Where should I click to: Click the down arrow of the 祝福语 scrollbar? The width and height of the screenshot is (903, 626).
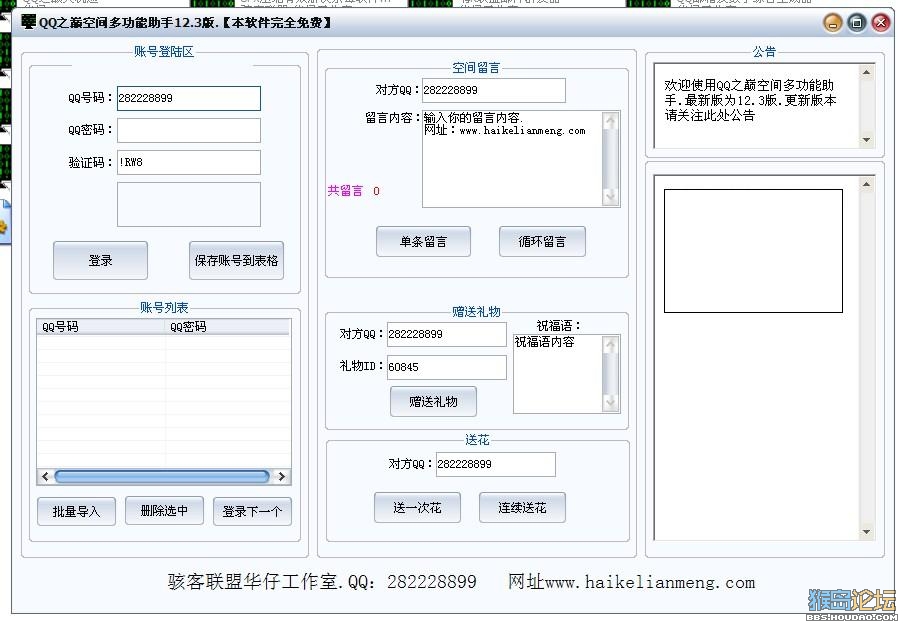click(610, 403)
